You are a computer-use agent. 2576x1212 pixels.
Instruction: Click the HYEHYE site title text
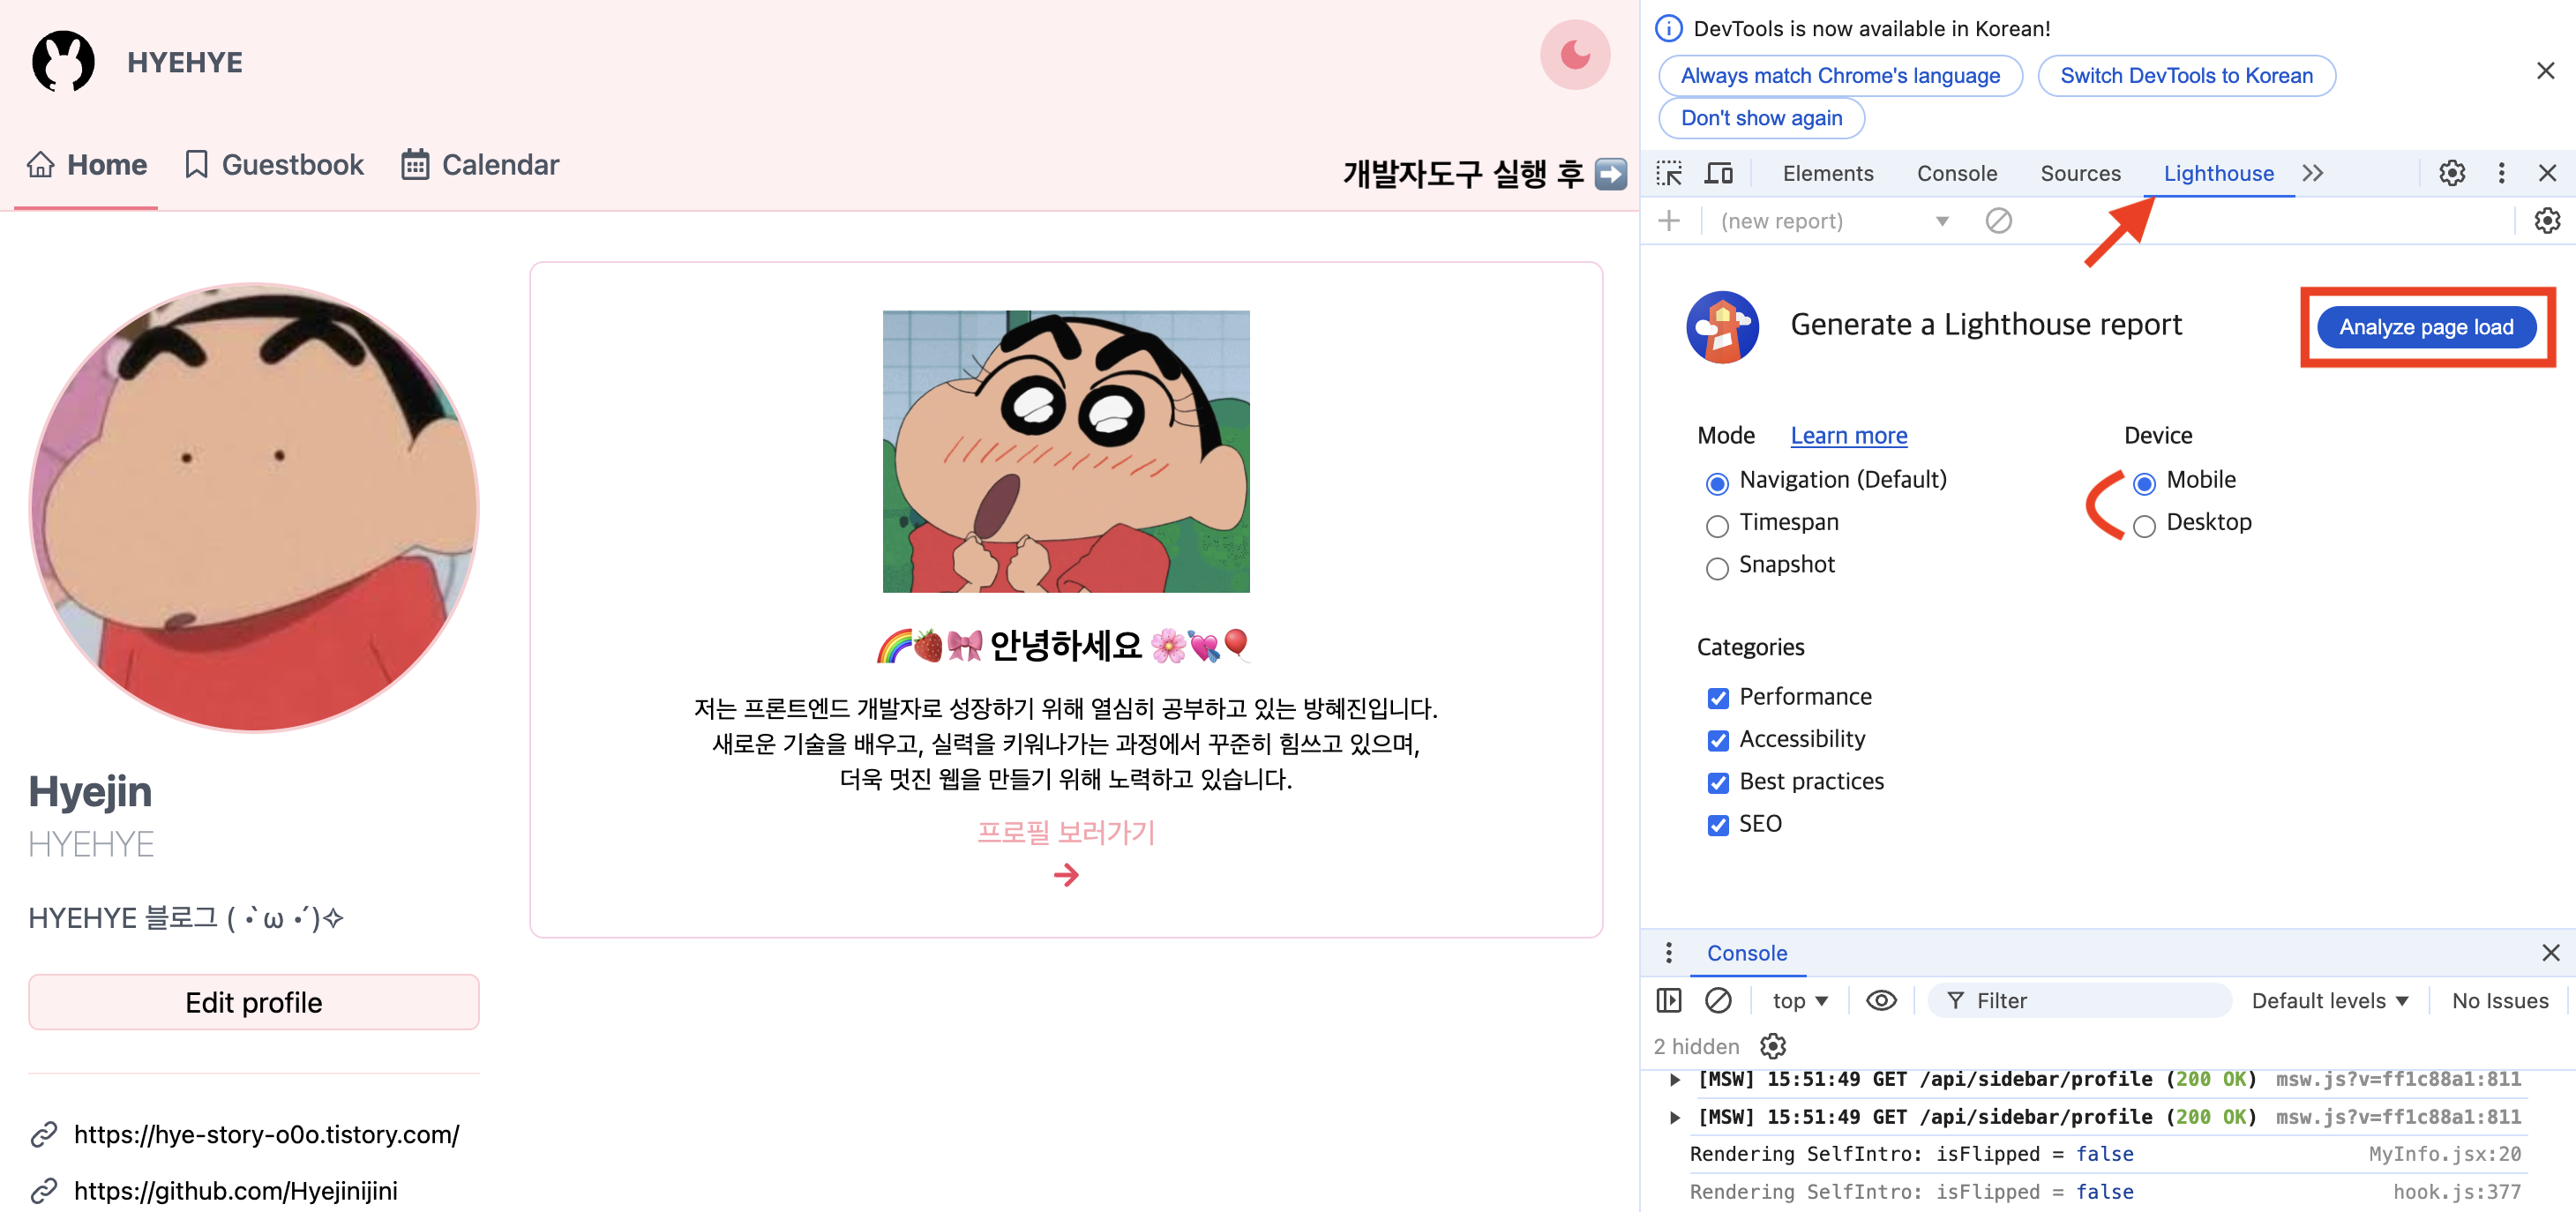pyautogui.click(x=185, y=62)
